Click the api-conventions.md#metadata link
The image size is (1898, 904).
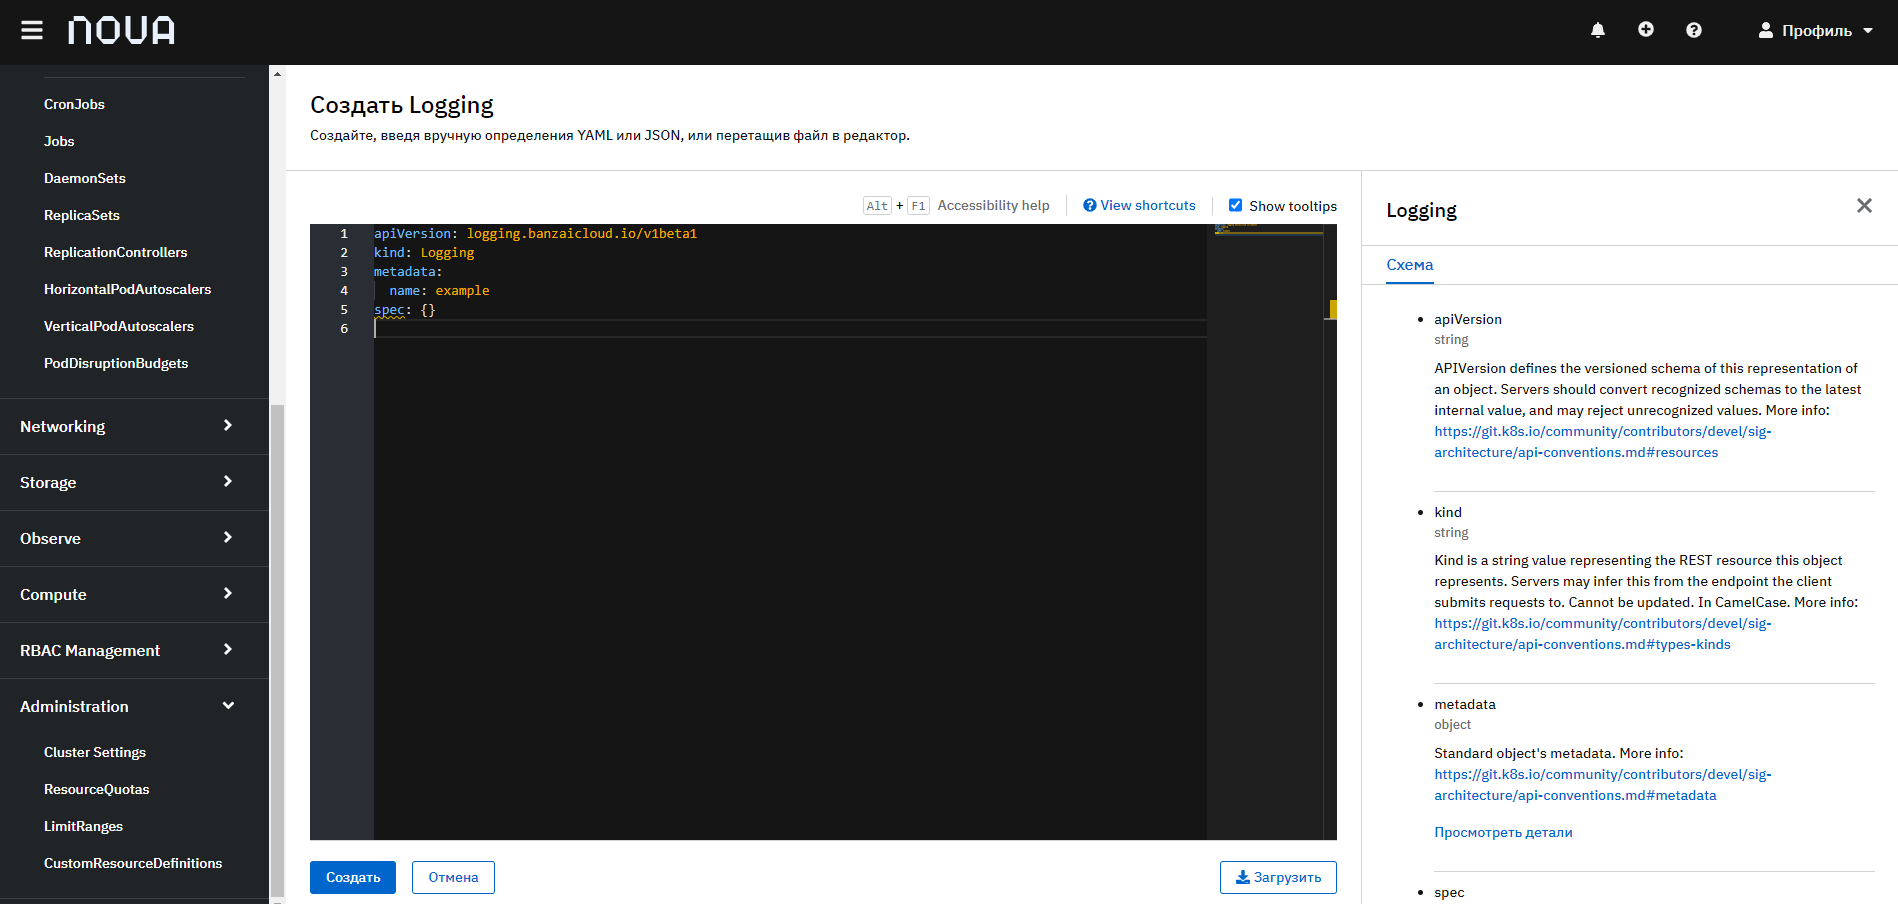tap(1602, 785)
